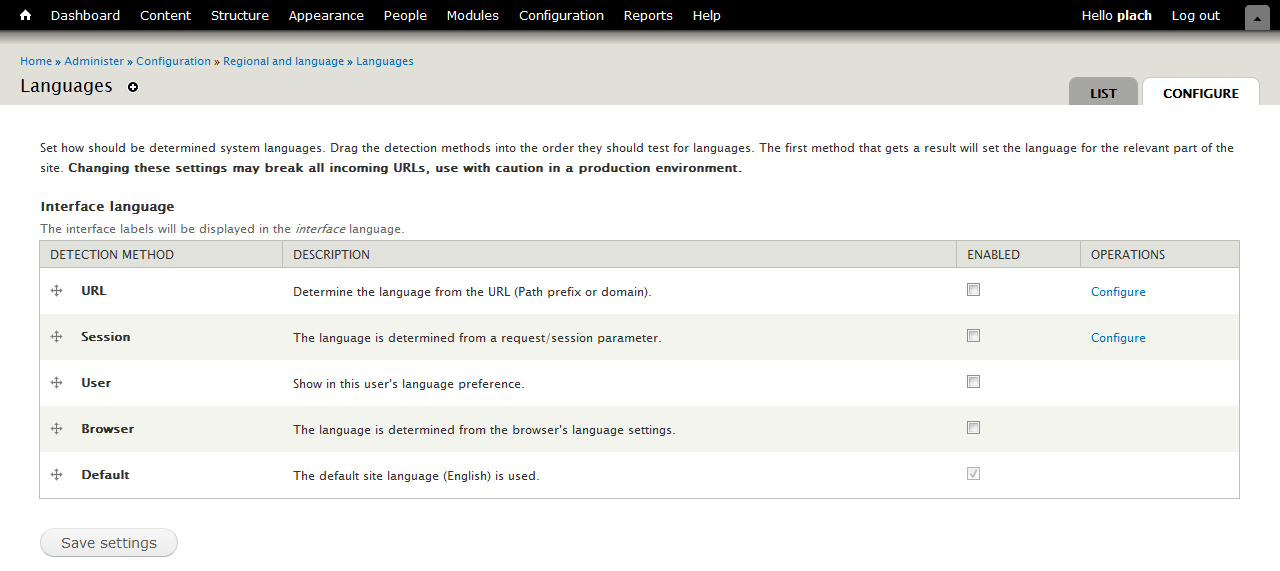Open Configure link for Session method
Image resolution: width=1280 pixels, height=571 pixels.
1118,338
